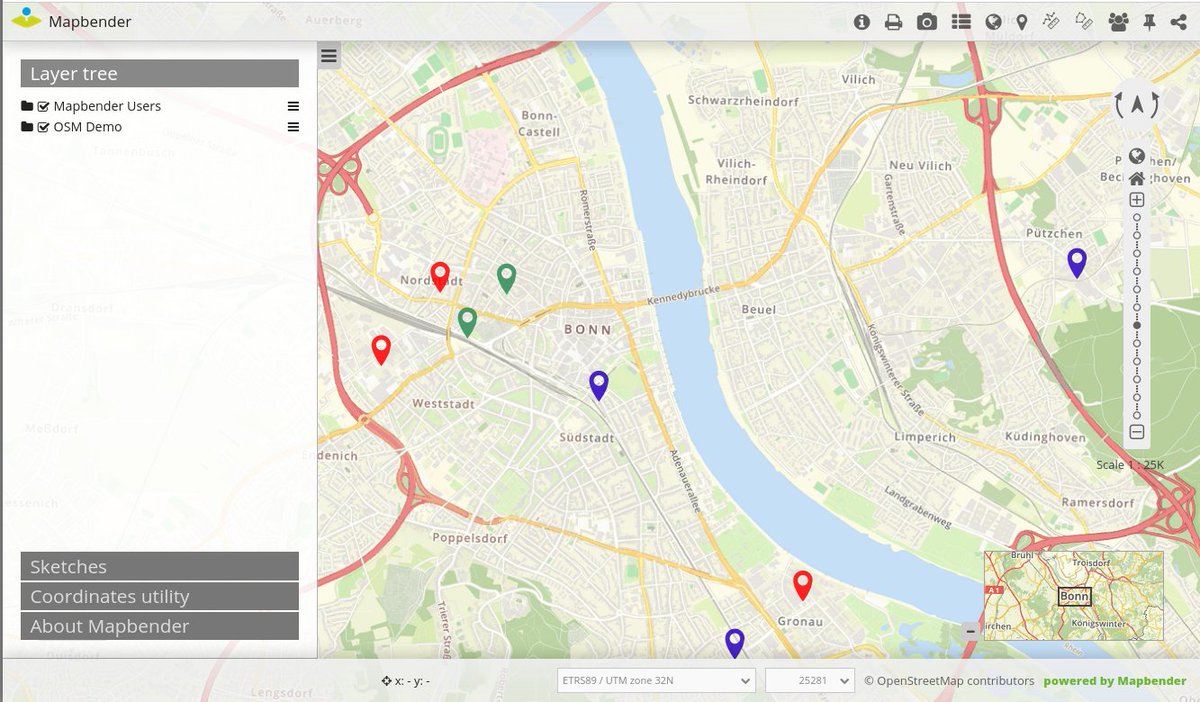Screen dimensions: 1200x702
Task: Click the green marker nearest Weststadt
Action: 467,322
